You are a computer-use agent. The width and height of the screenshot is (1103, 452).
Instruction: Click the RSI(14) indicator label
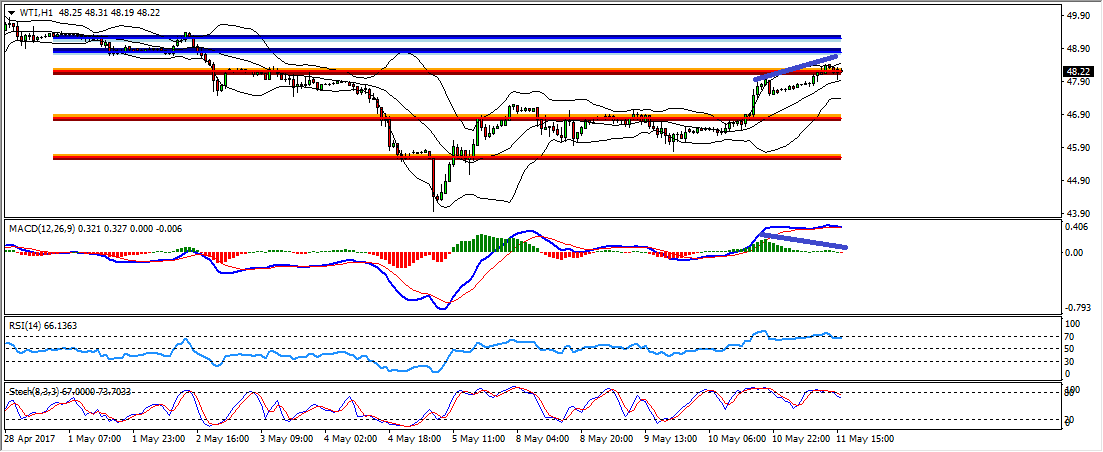[28, 325]
